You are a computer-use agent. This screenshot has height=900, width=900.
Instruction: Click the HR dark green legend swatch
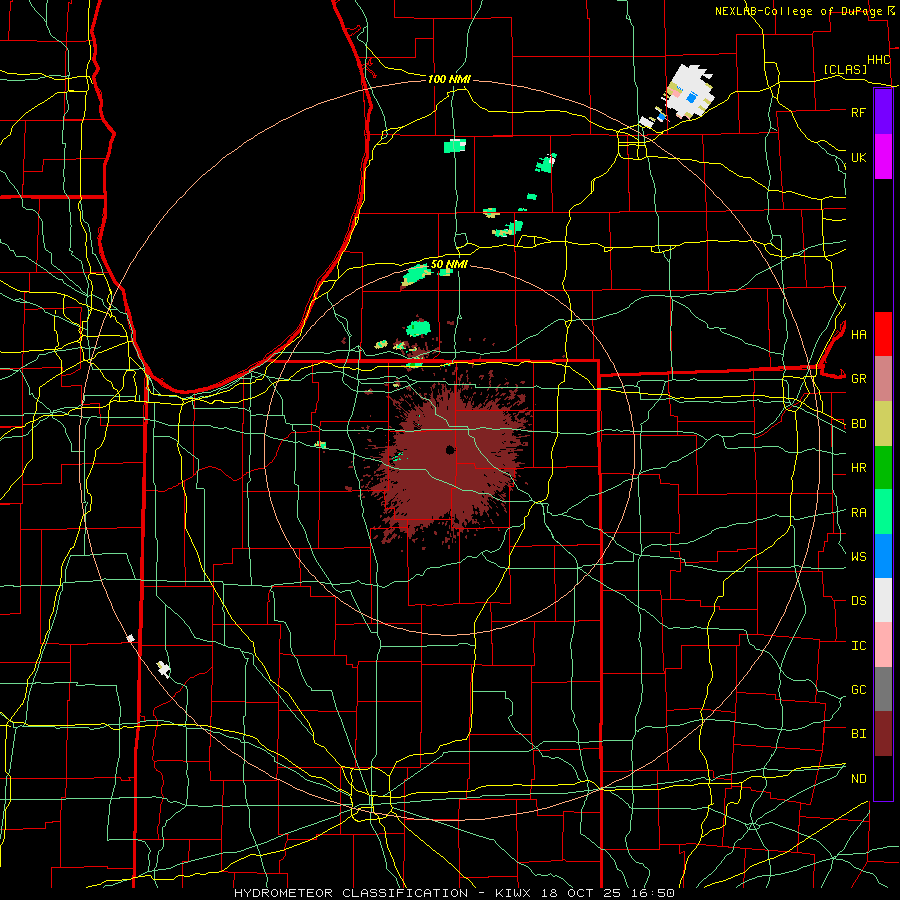click(x=883, y=468)
